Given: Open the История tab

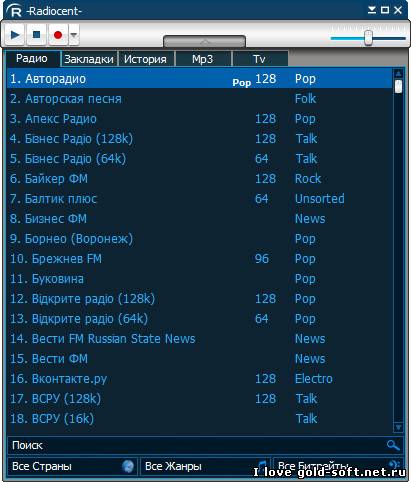Looking at the screenshot, I should click(145, 59).
